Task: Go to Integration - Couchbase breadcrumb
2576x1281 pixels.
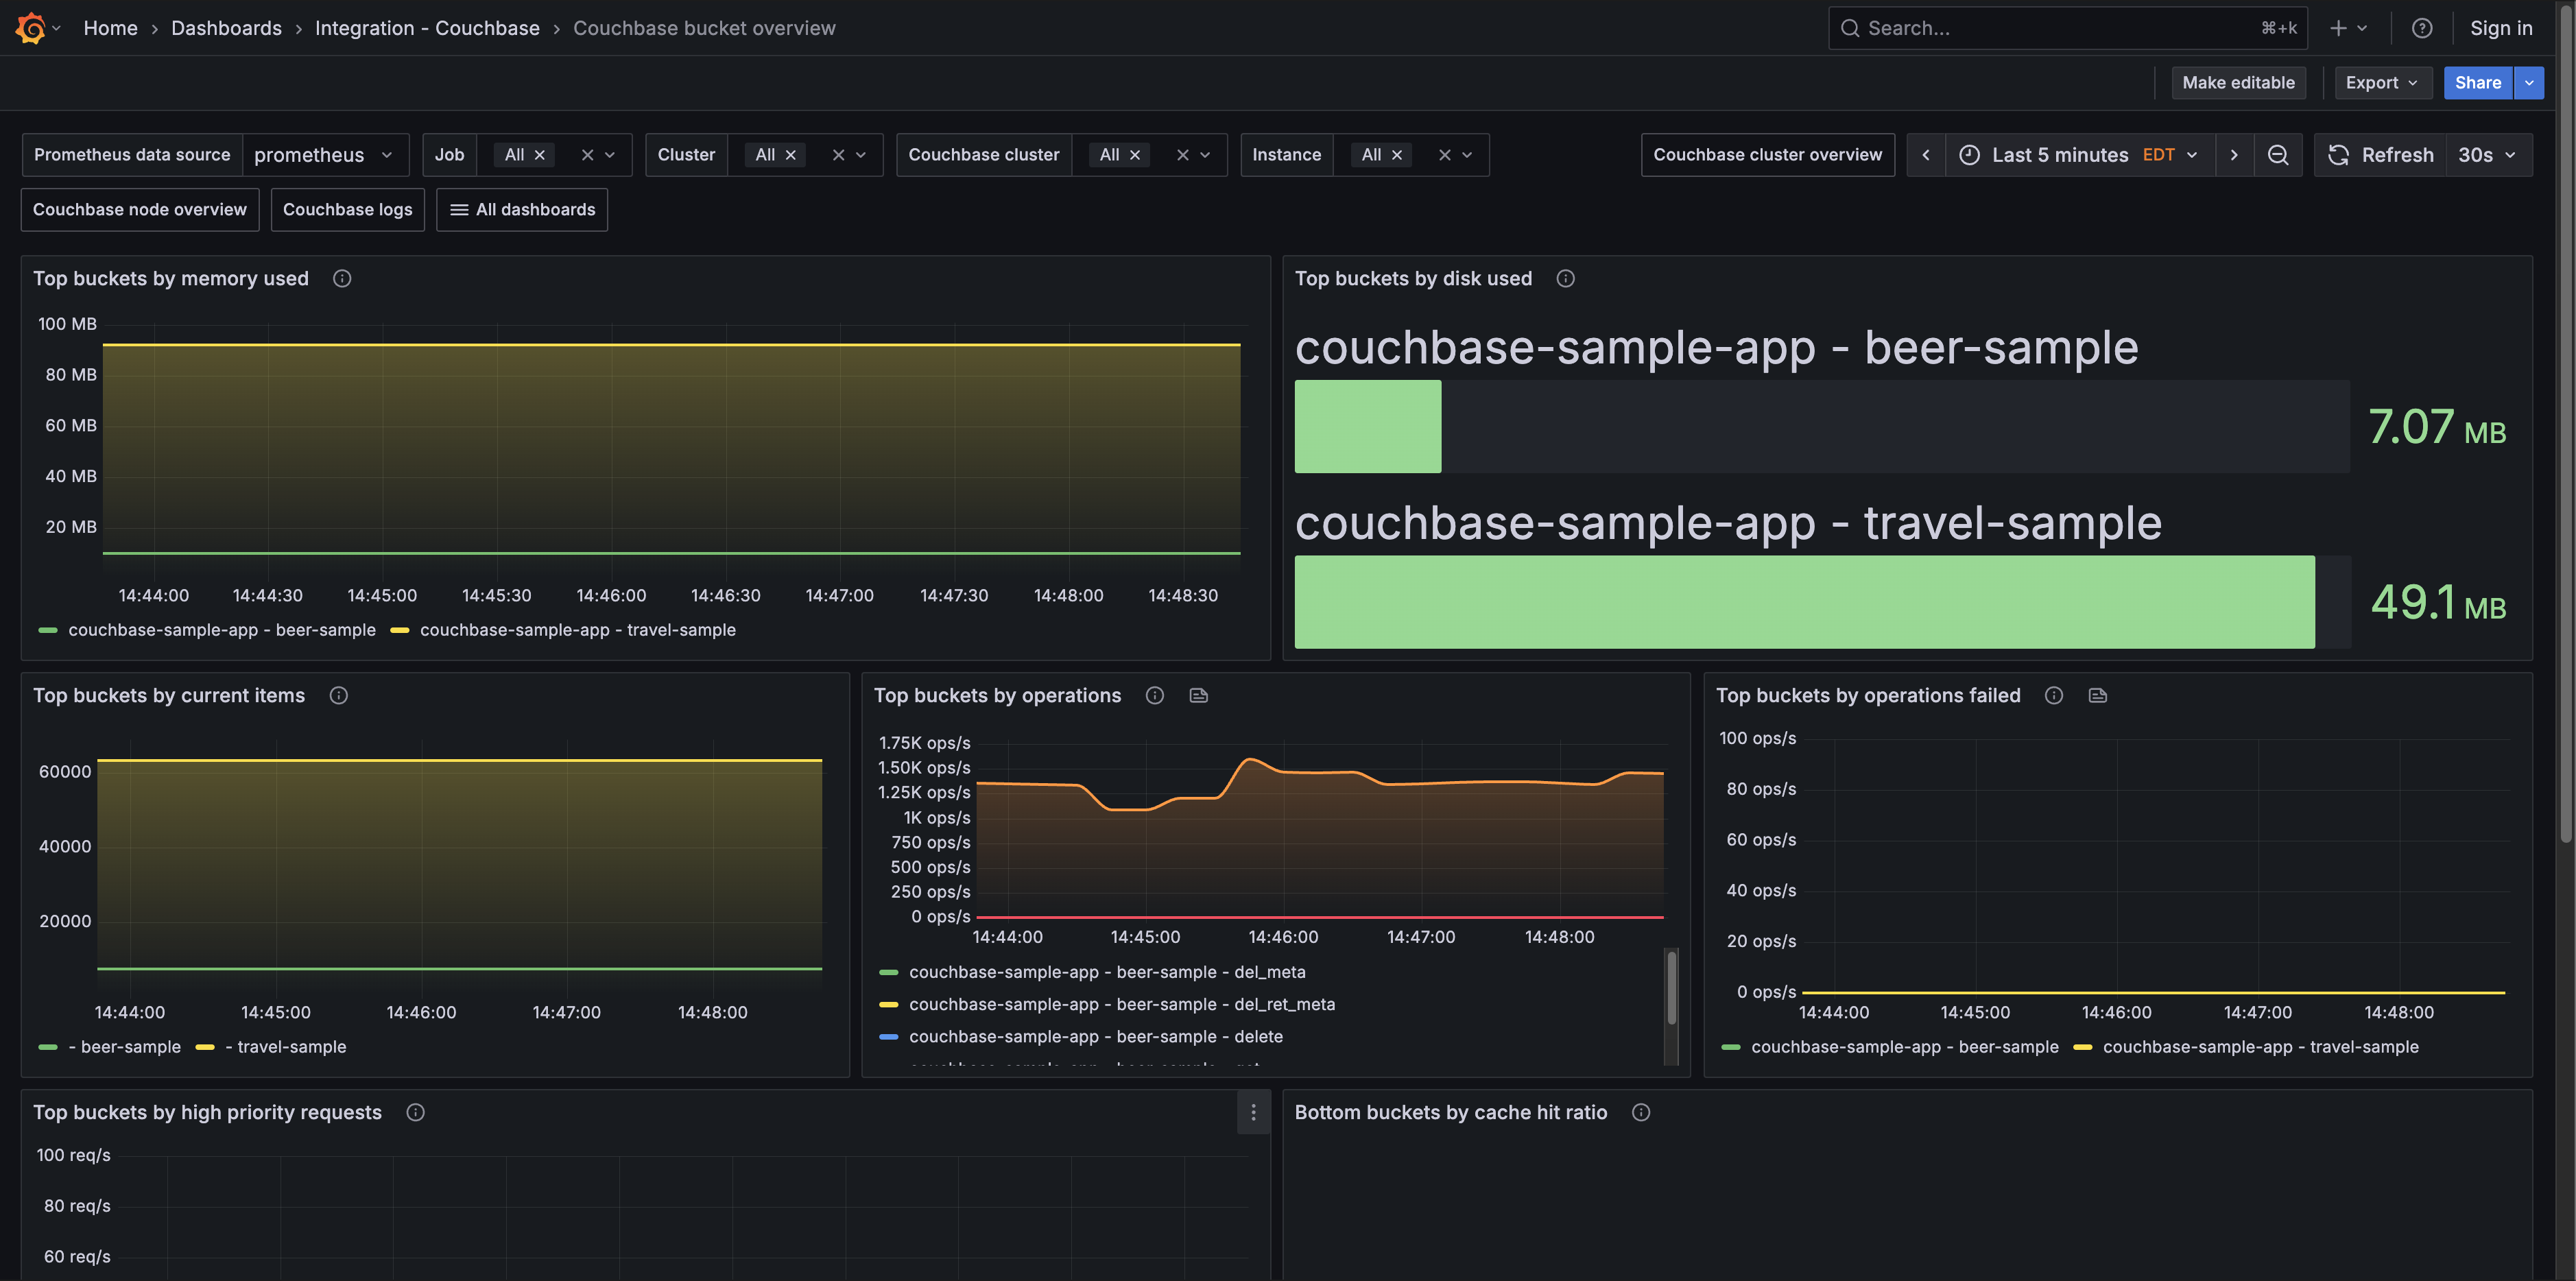Action: click(x=427, y=28)
